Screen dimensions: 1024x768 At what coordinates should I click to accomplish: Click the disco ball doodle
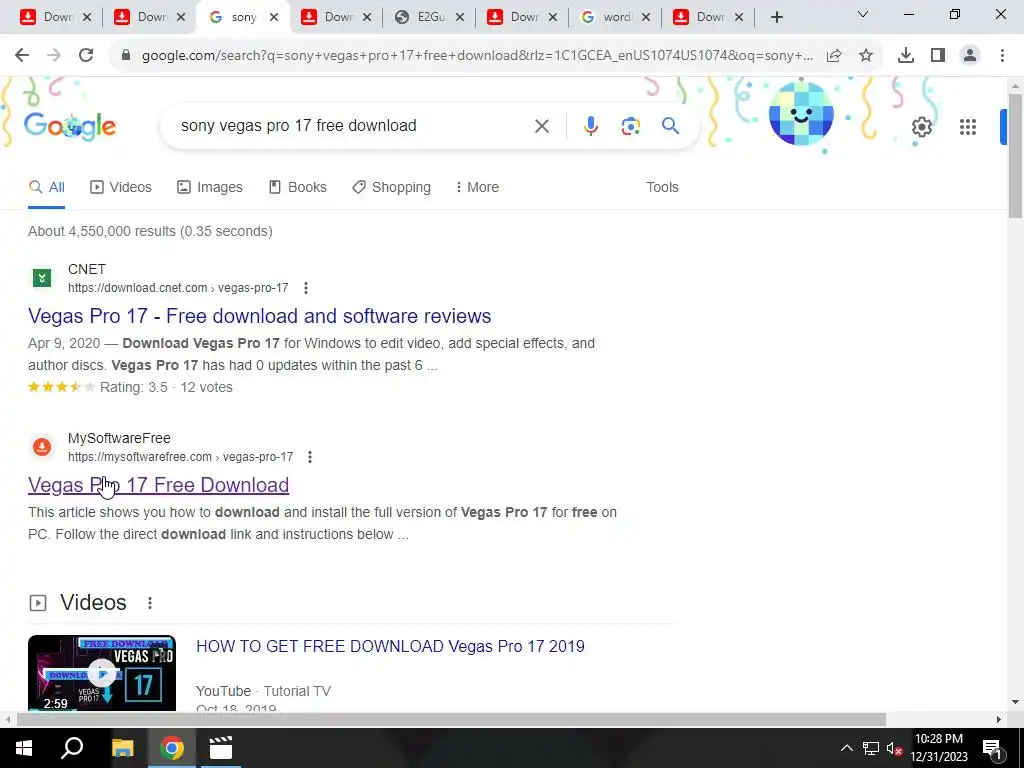pyautogui.click(x=801, y=114)
